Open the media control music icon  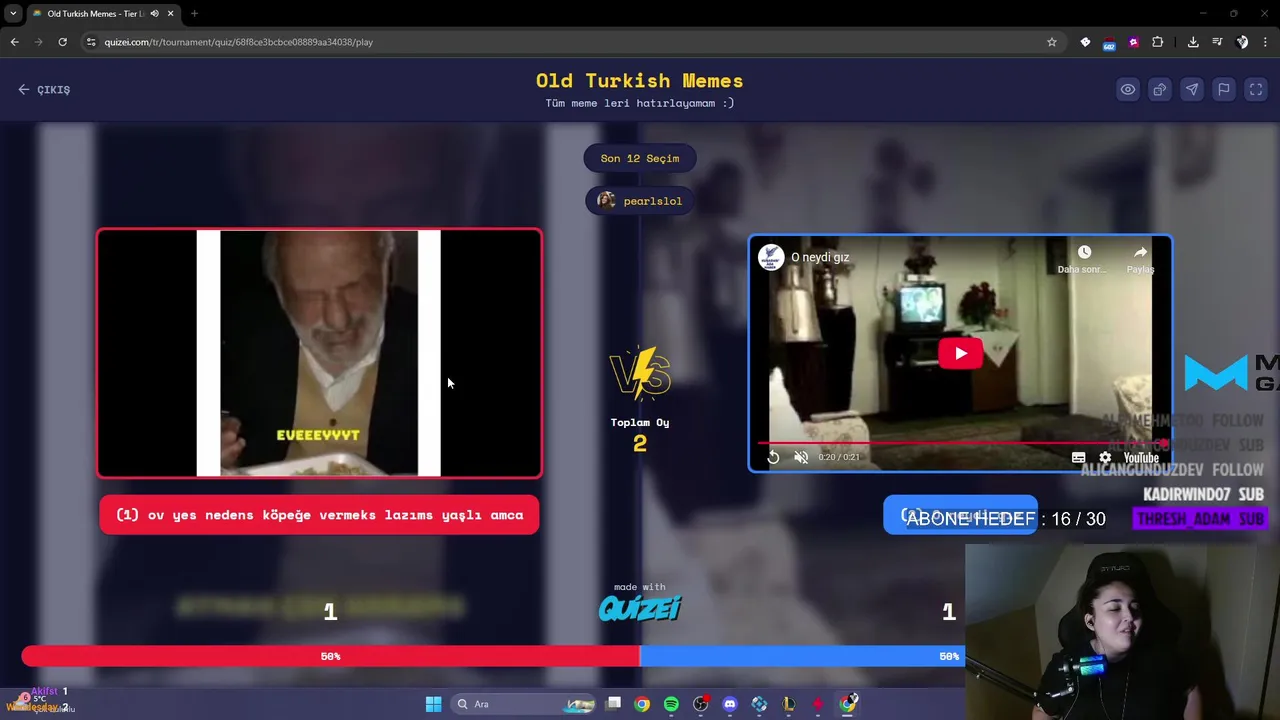1217,42
